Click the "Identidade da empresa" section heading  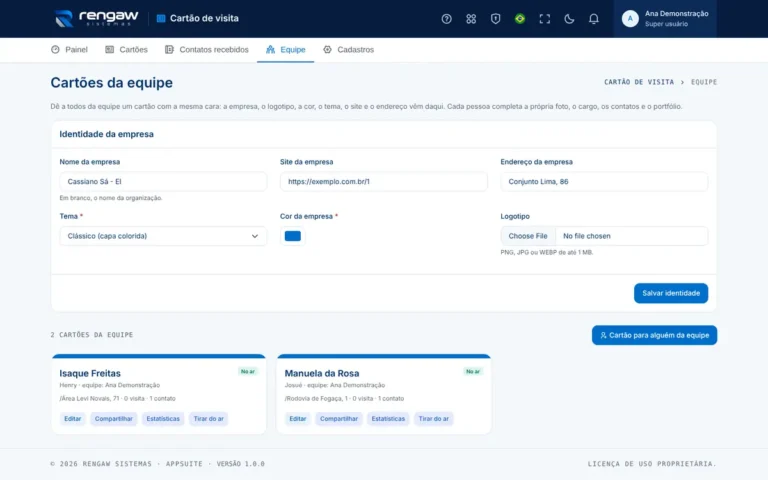(107, 134)
